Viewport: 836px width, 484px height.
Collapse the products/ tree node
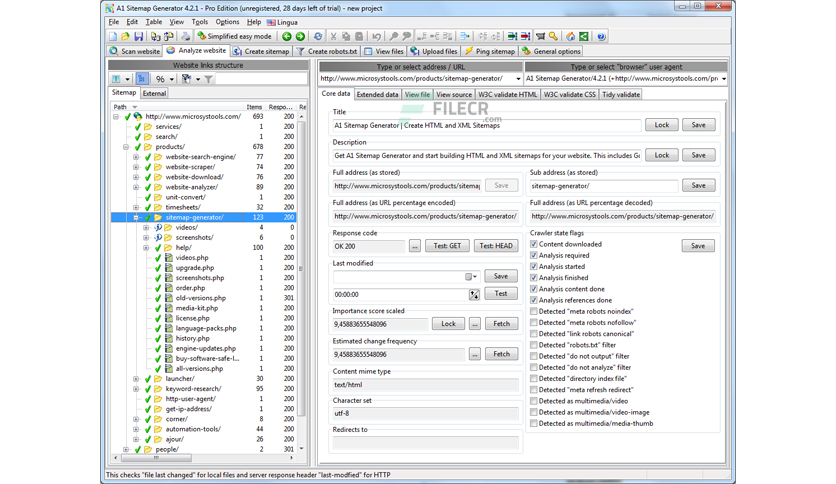point(126,147)
